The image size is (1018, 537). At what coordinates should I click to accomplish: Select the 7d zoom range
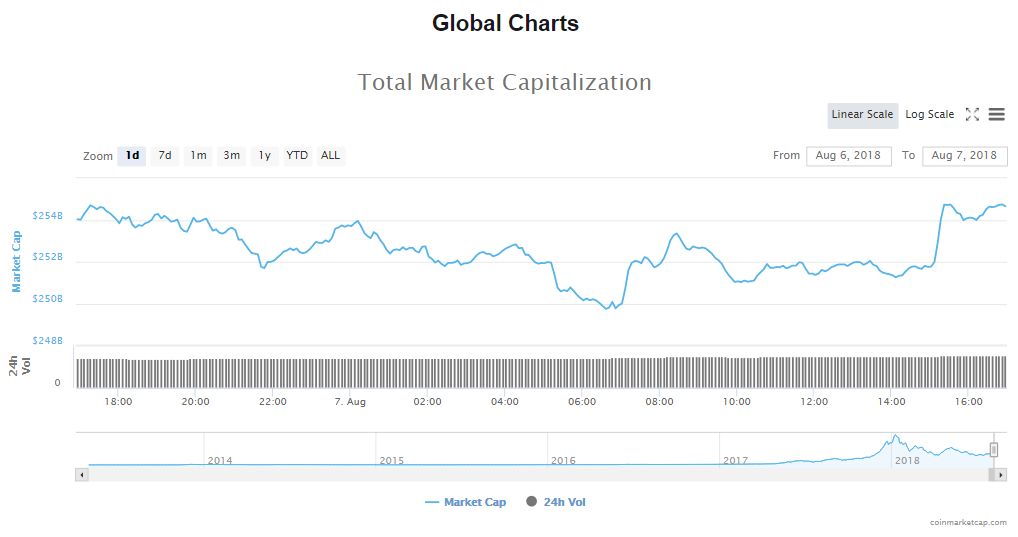[x=165, y=156]
